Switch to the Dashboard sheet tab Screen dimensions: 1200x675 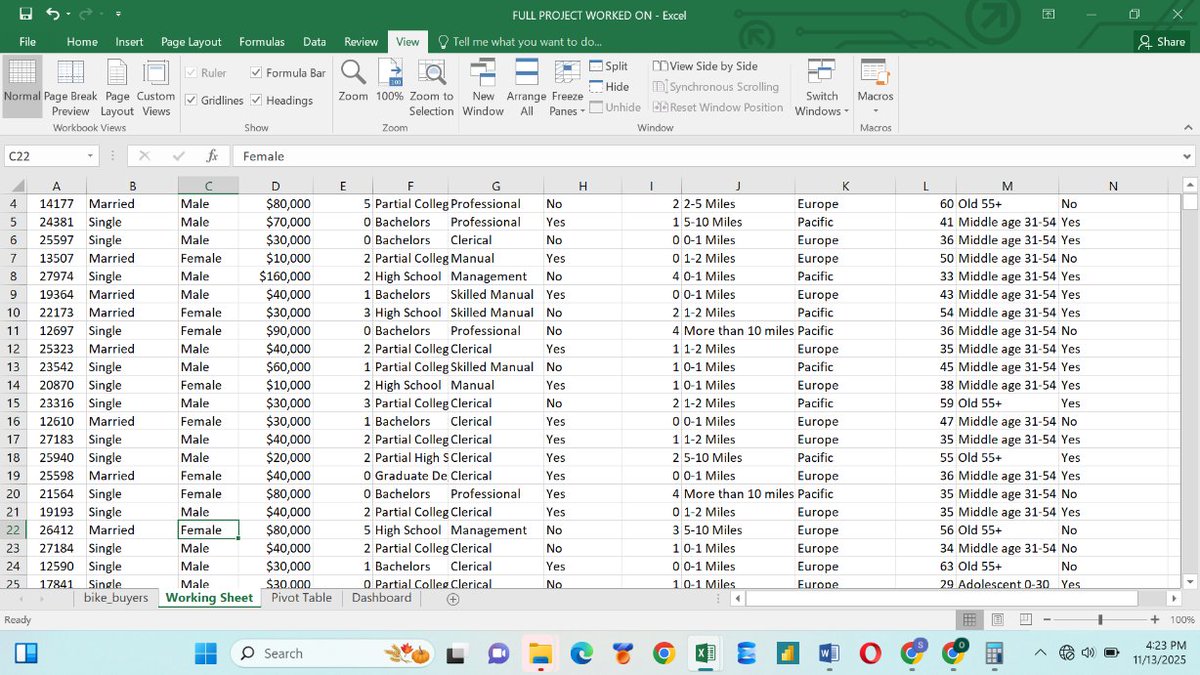[381, 597]
